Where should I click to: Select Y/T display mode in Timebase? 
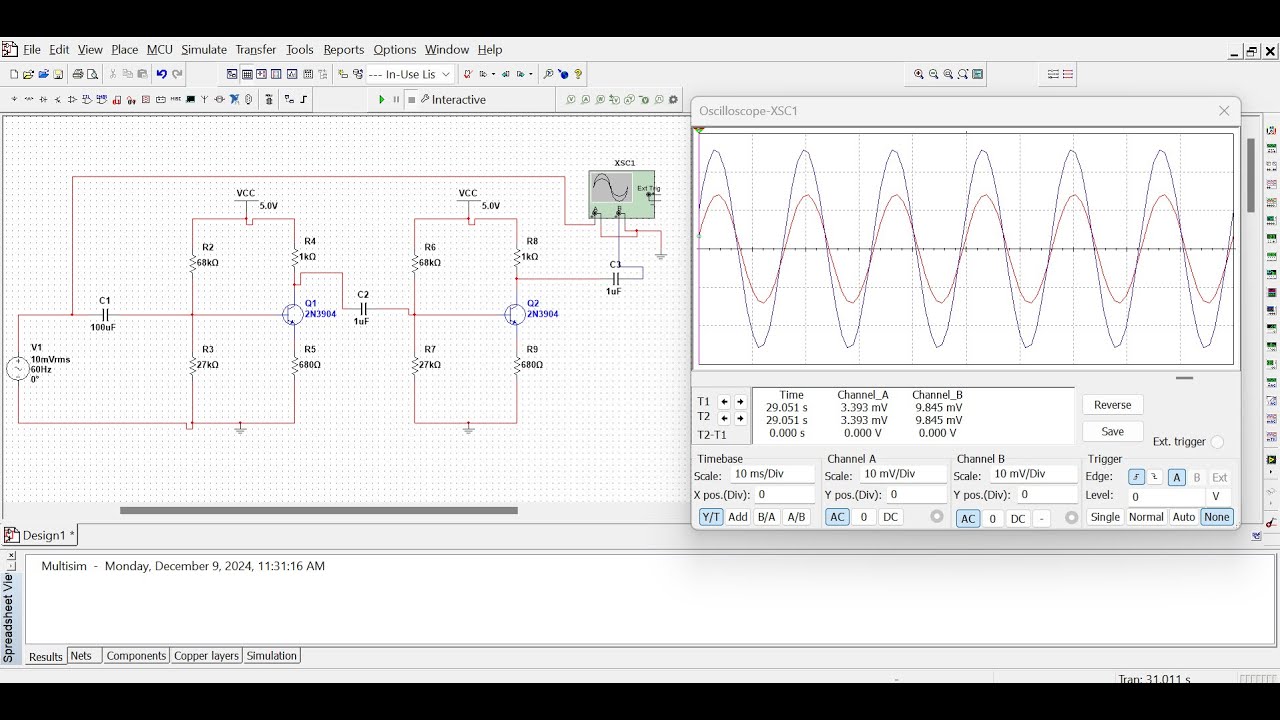[710, 517]
